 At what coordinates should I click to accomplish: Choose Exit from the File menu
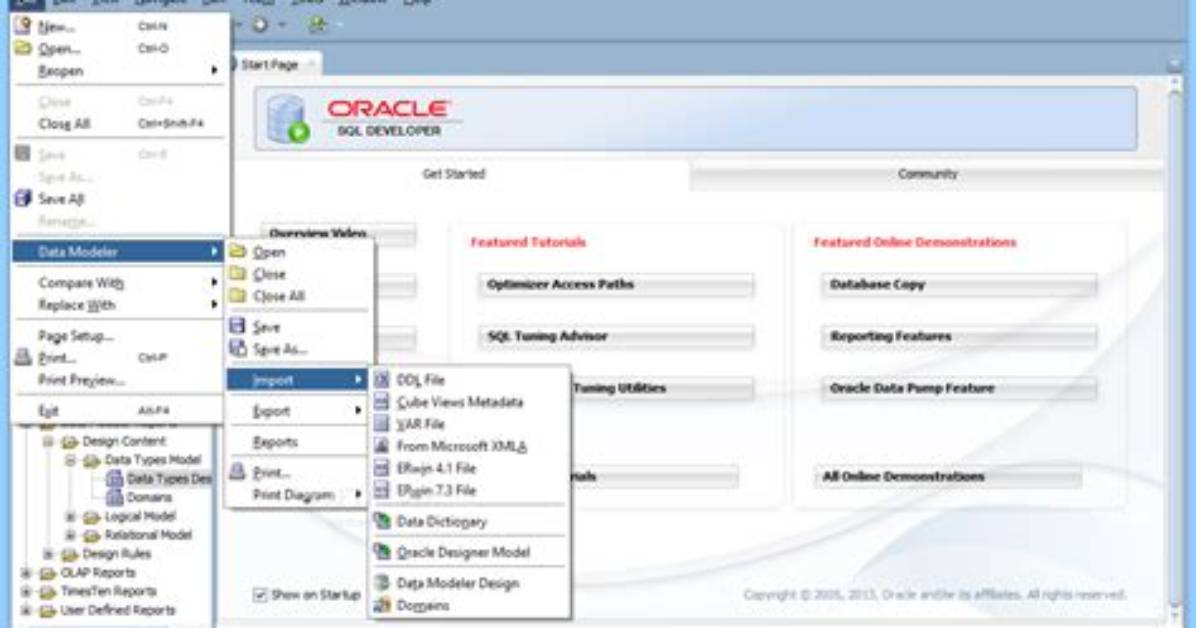(x=119, y=411)
